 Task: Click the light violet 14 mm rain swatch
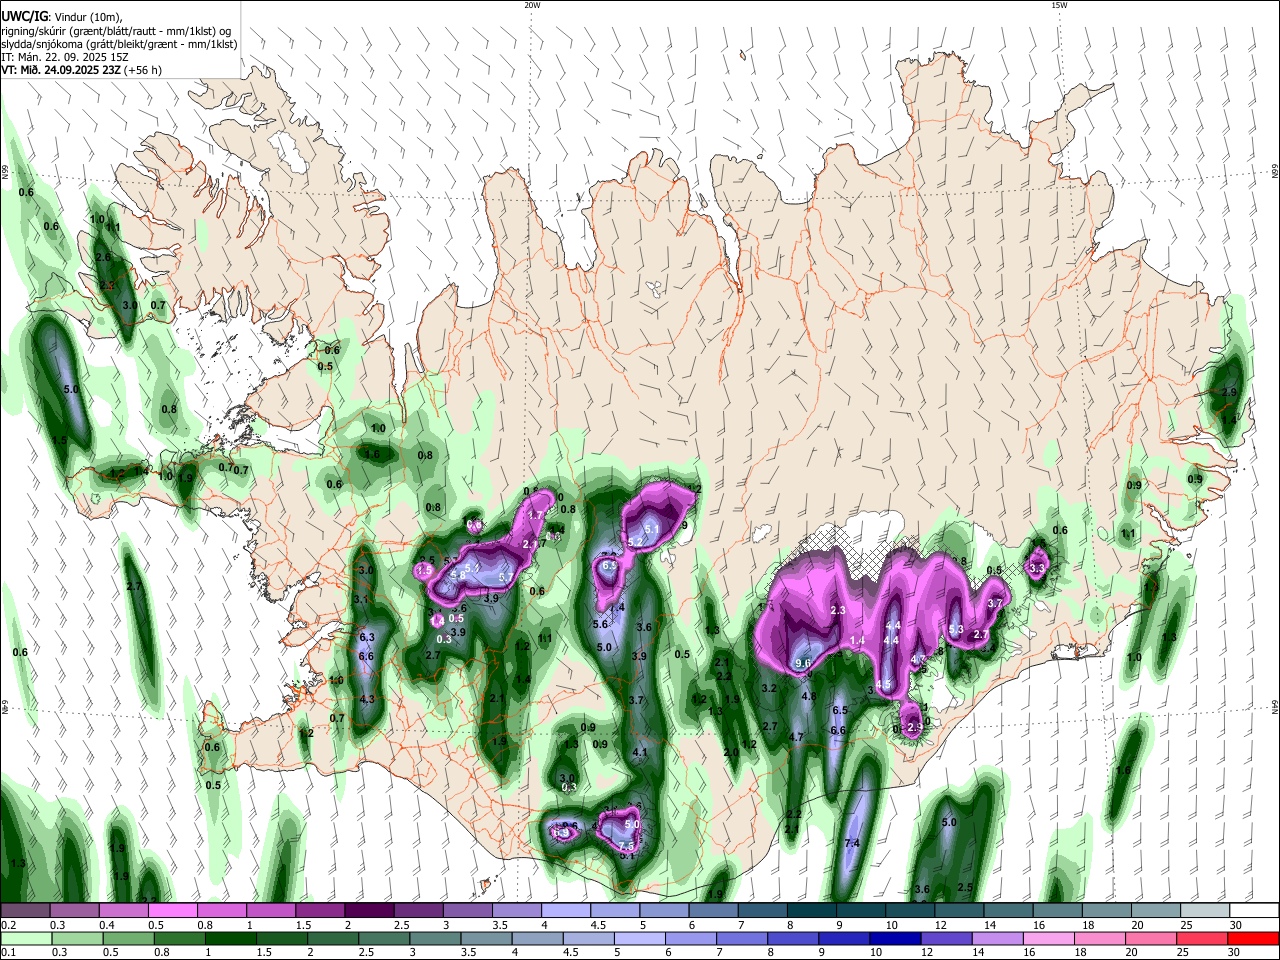[x=996, y=938]
